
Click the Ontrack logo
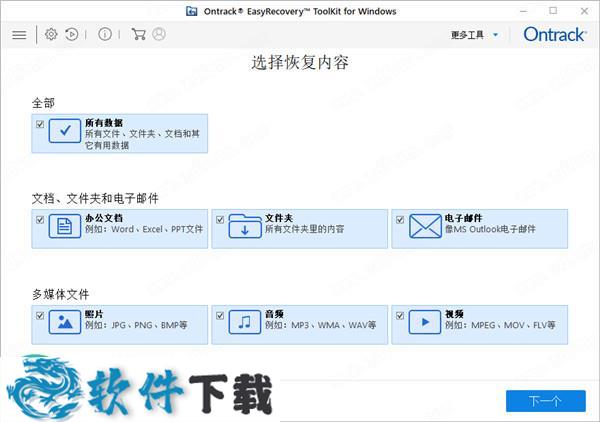(554, 34)
